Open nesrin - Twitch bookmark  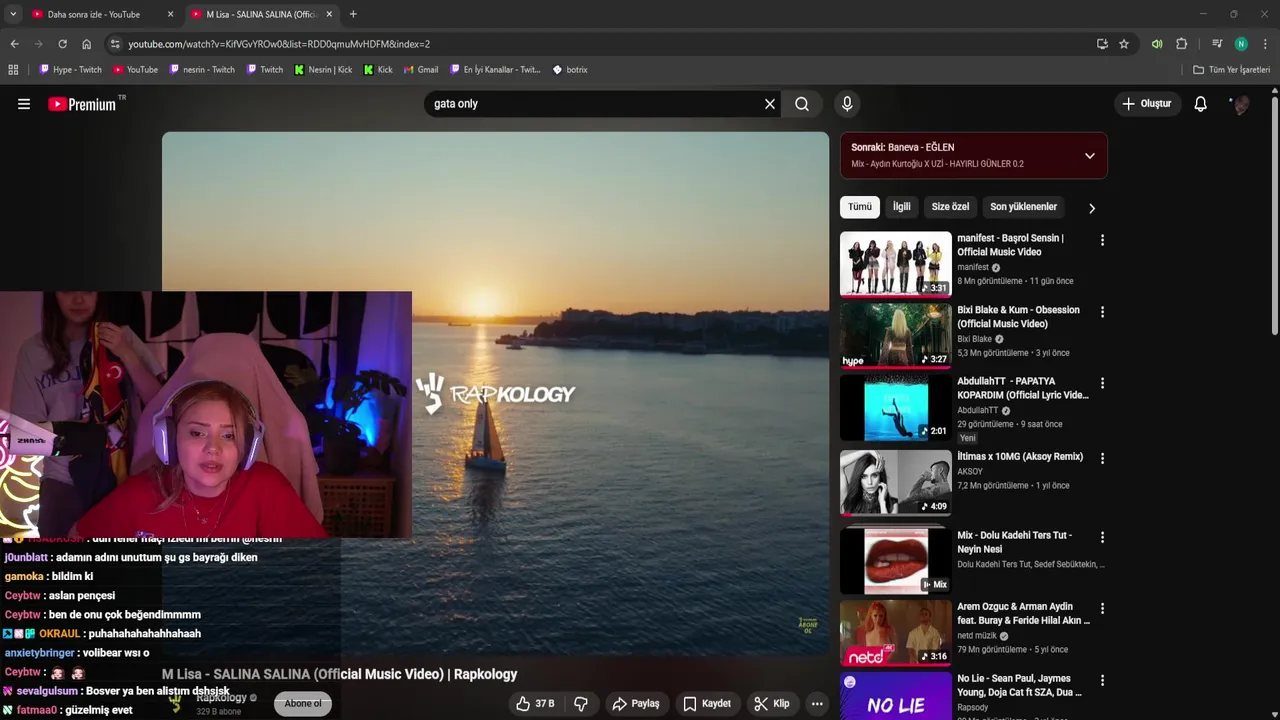(x=202, y=70)
